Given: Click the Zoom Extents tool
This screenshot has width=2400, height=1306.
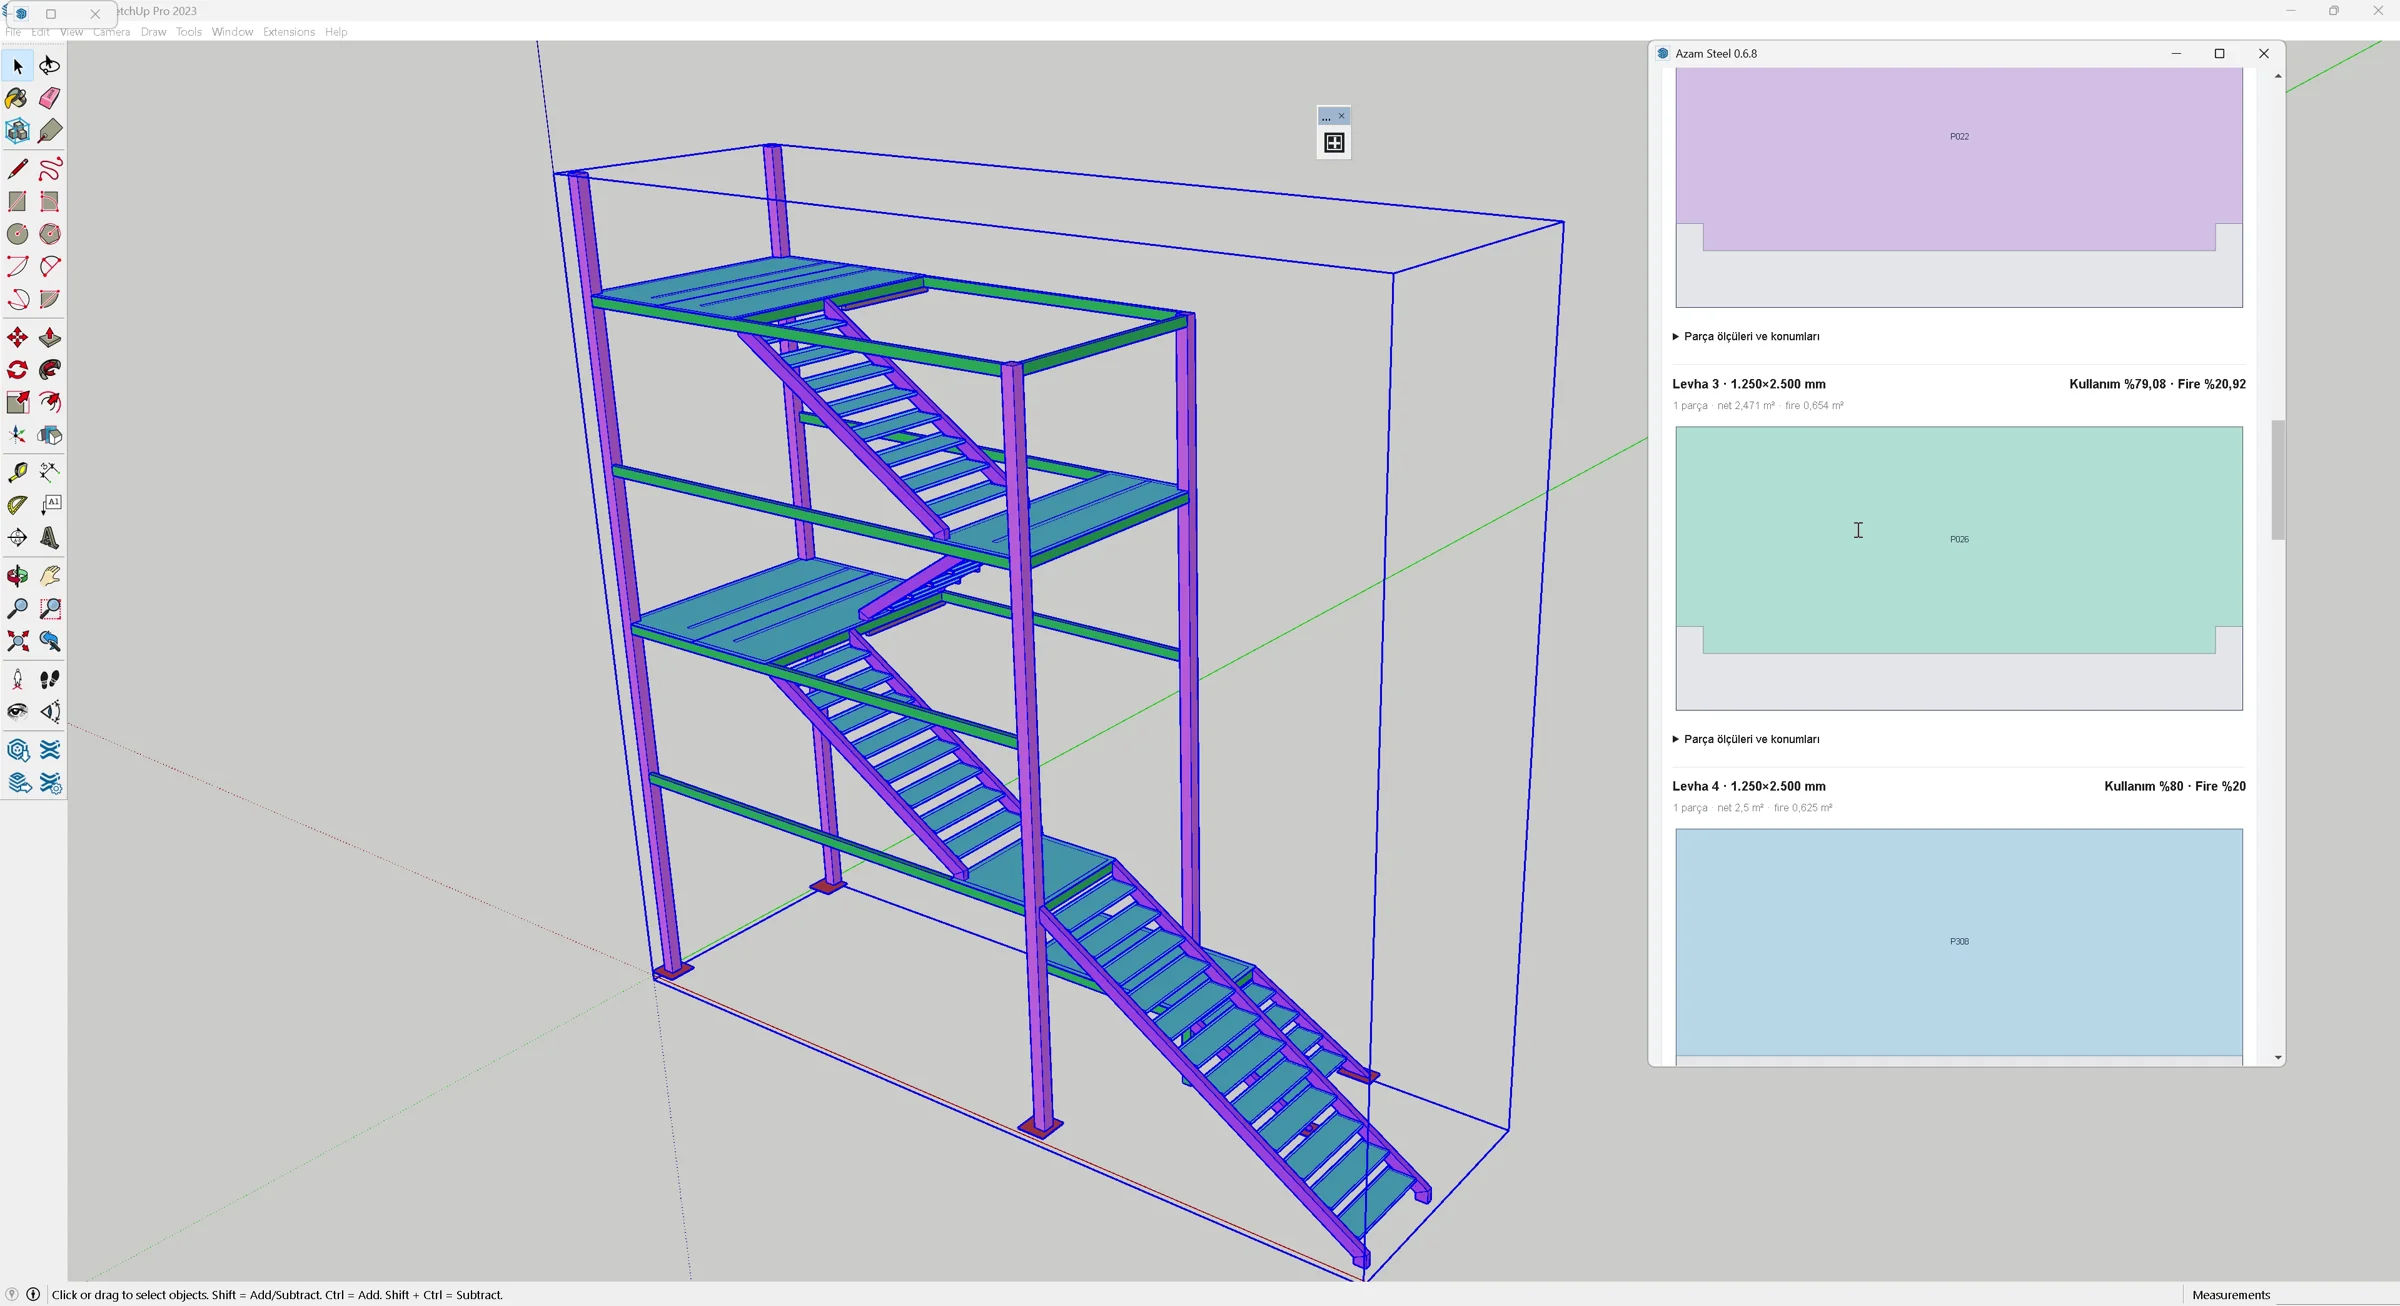Looking at the screenshot, I should (x=18, y=641).
